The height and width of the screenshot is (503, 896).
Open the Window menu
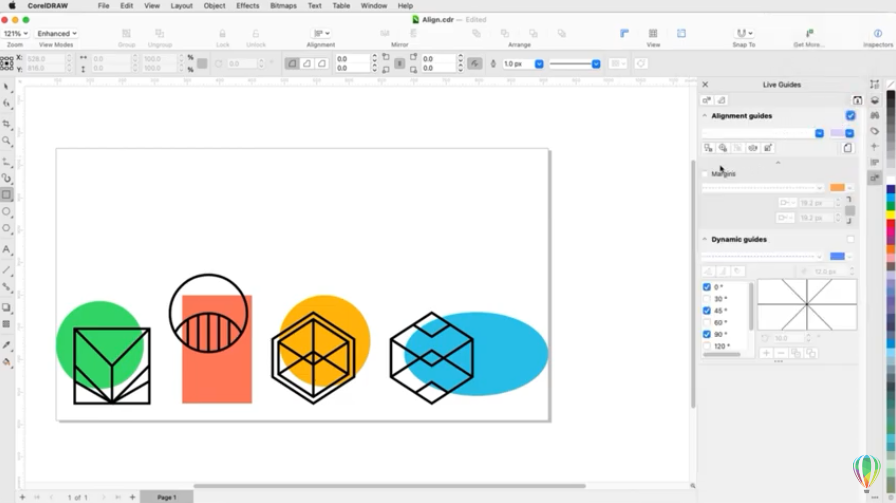click(x=374, y=6)
